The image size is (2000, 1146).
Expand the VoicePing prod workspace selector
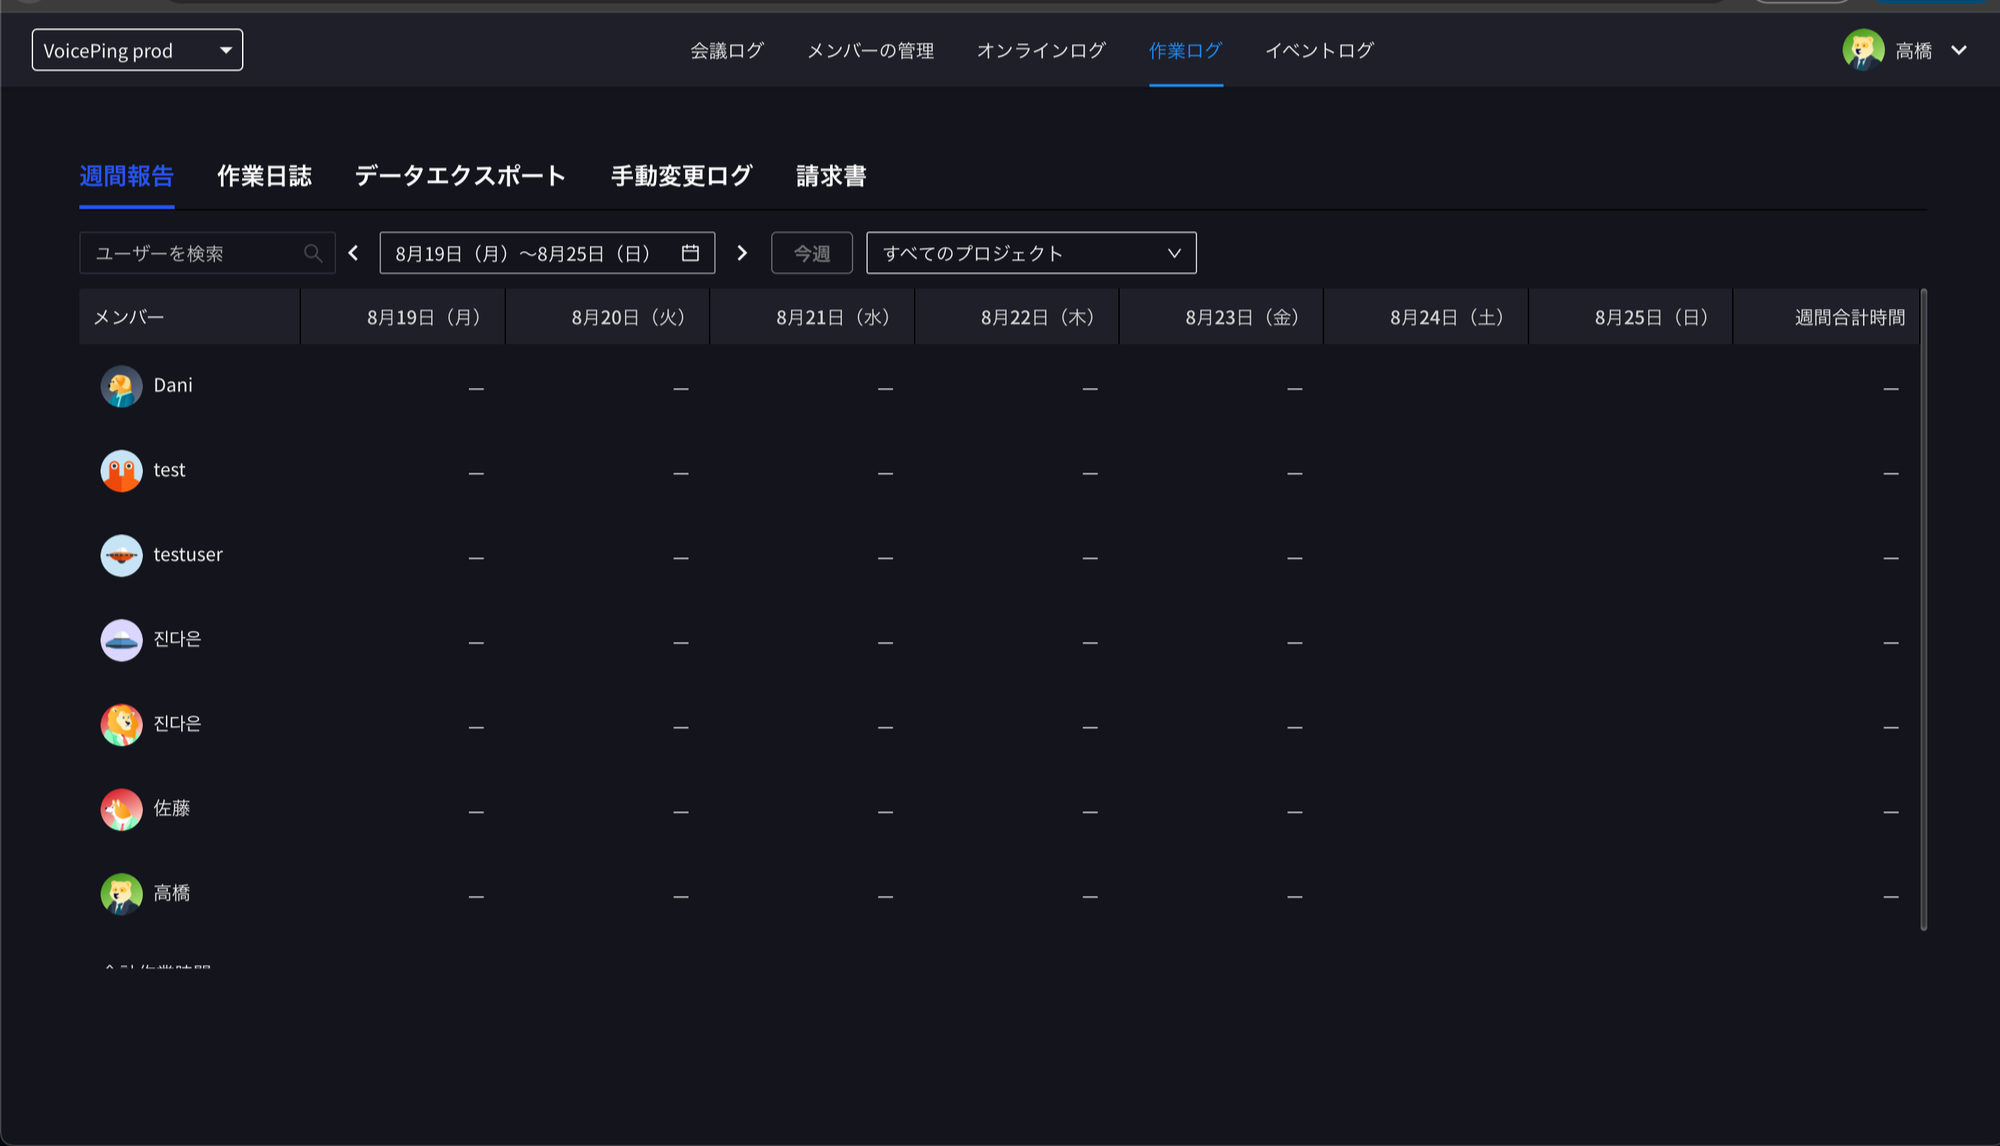(x=137, y=49)
